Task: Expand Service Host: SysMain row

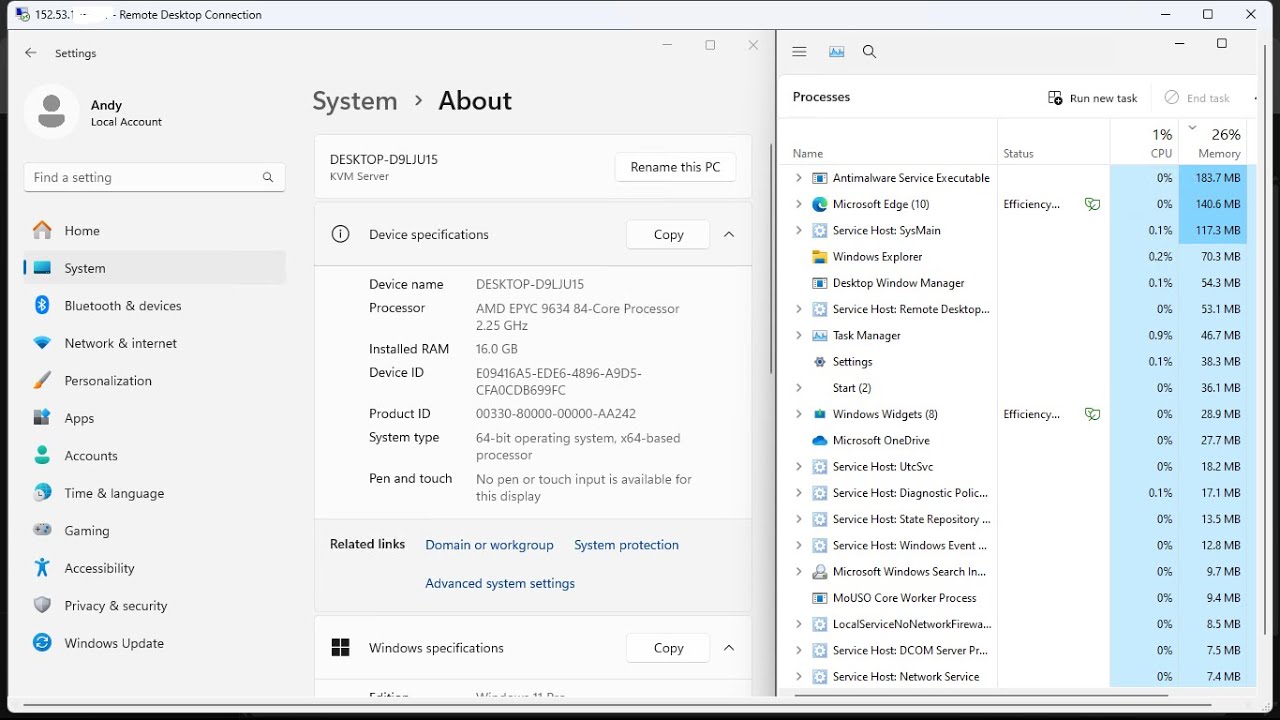Action: pyautogui.click(x=798, y=230)
